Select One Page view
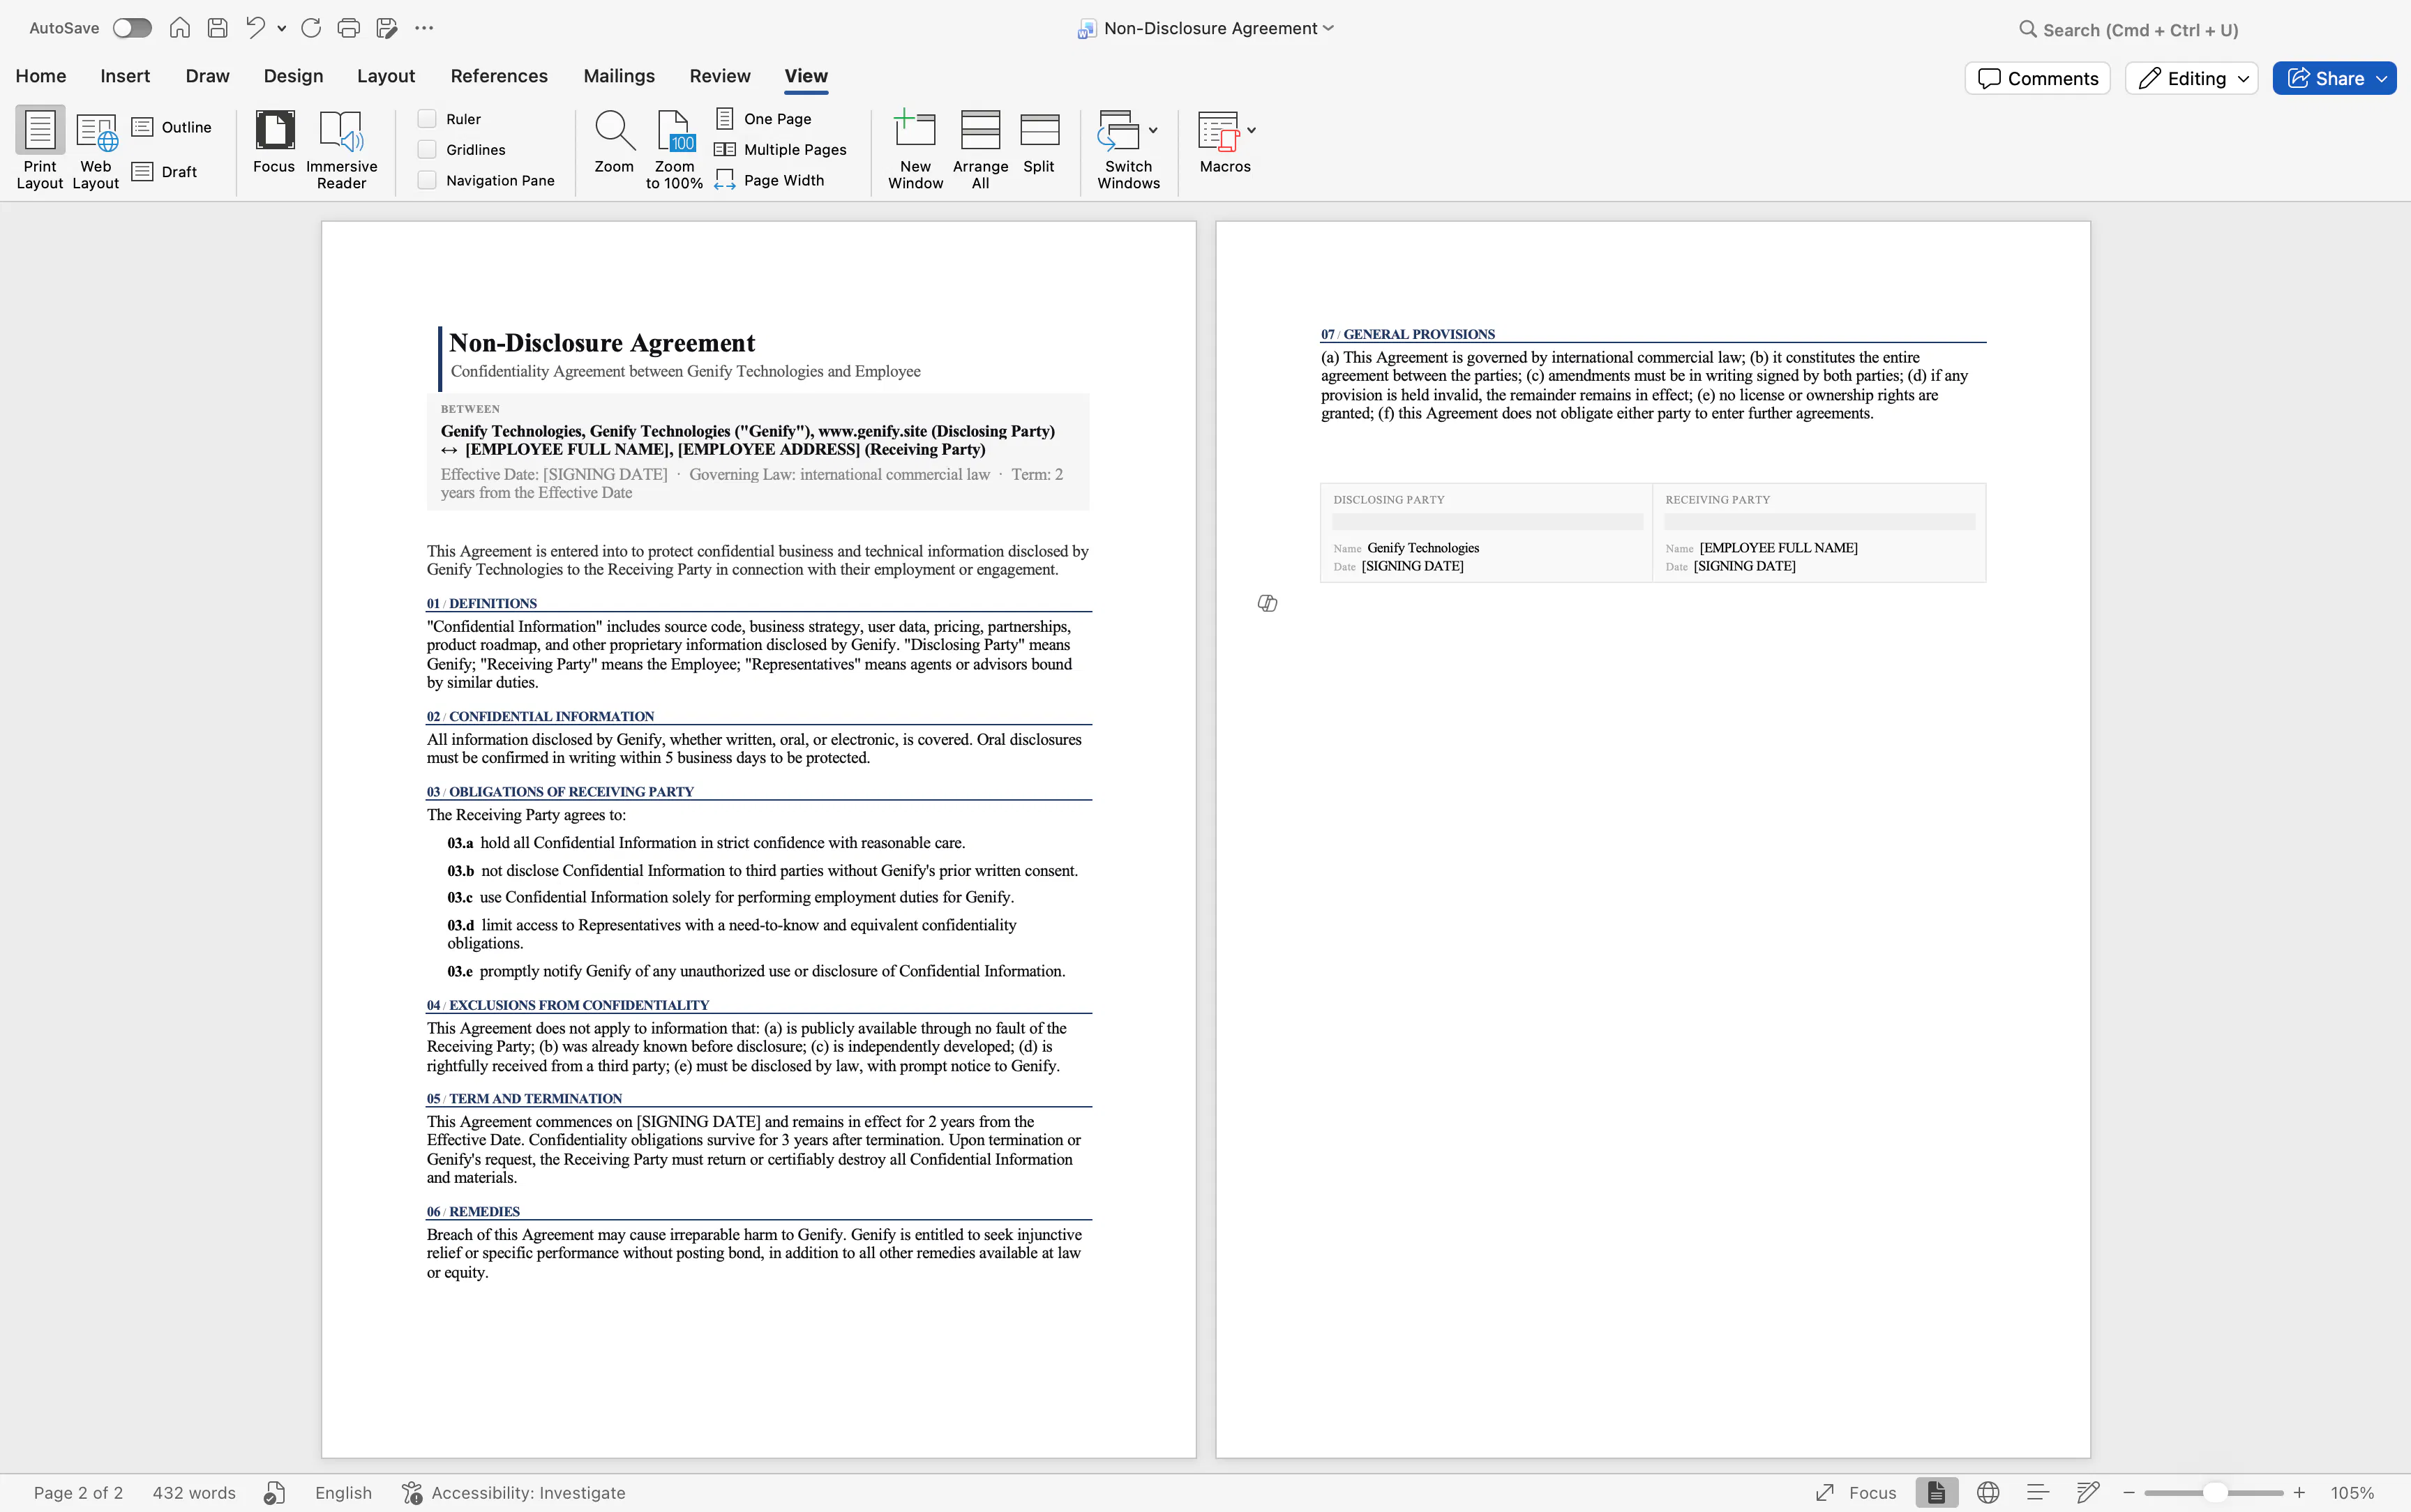Screen dimensions: 2411x1512 (764, 118)
